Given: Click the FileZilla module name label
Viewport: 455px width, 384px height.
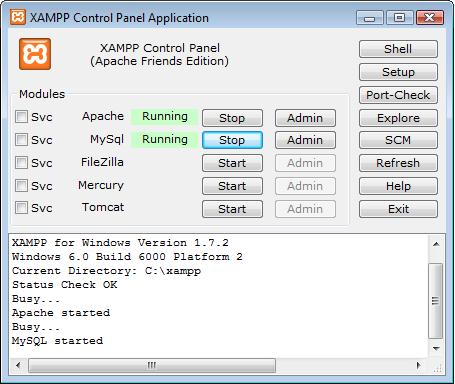Looking at the screenshot, I should click(x=102, y=162).
